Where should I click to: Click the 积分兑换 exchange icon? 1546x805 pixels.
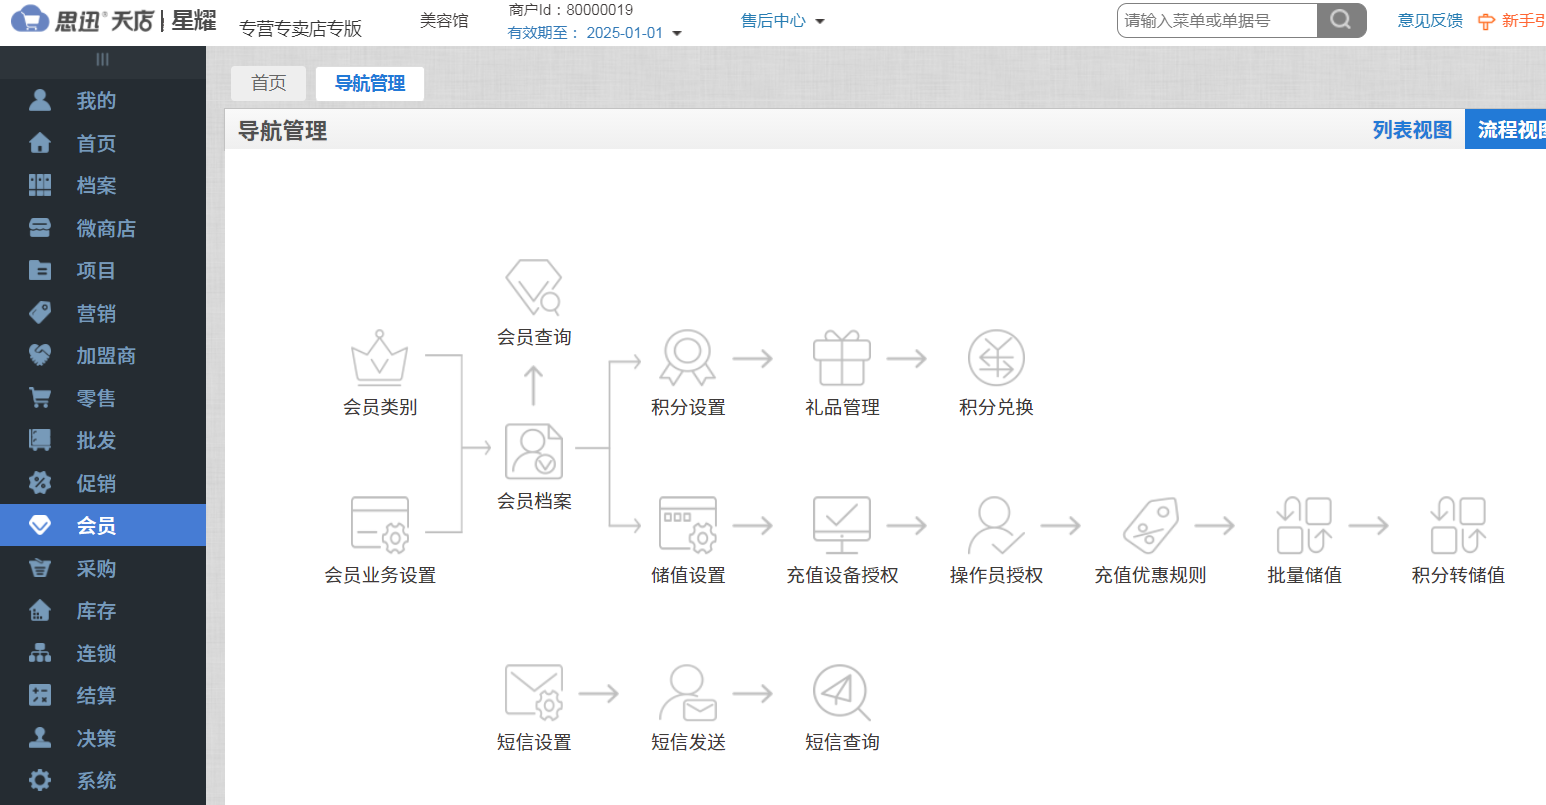[x=995, y=358]
